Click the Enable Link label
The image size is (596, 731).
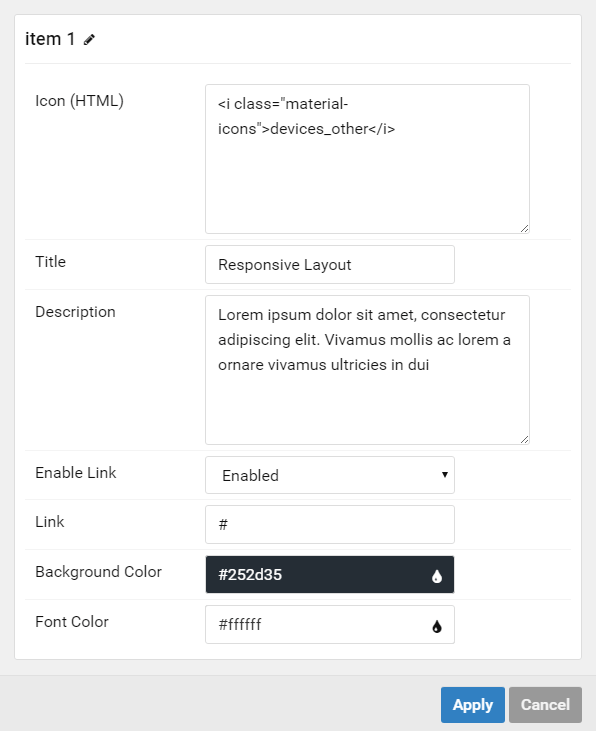(76, 473)
